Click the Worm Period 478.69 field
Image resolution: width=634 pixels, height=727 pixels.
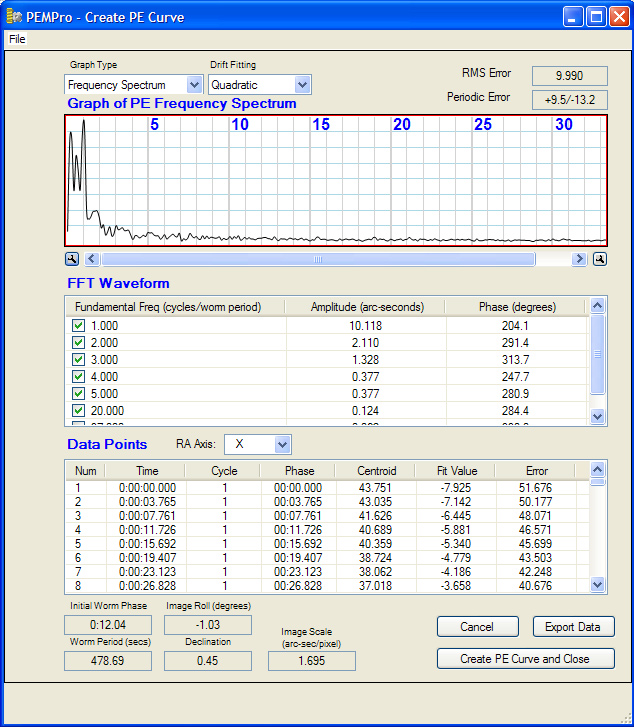108,661
